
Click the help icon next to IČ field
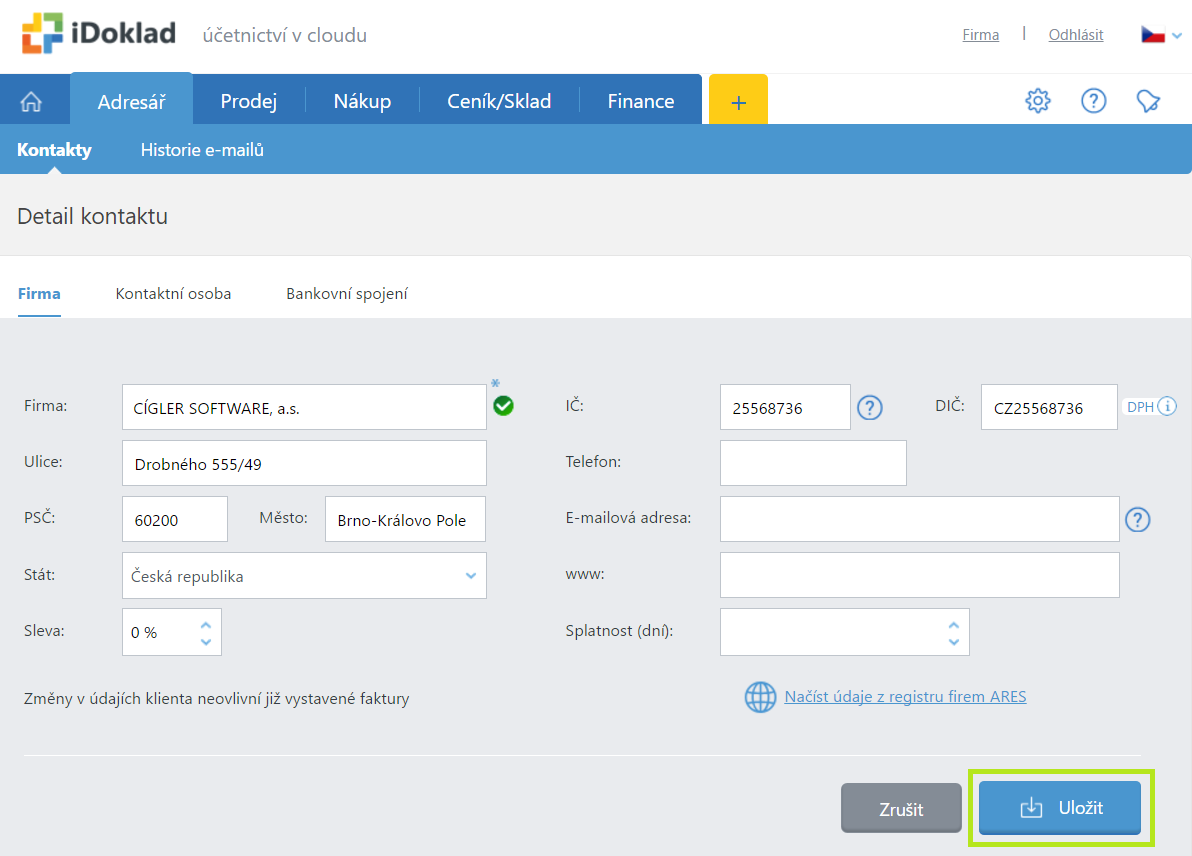[870, 408]
